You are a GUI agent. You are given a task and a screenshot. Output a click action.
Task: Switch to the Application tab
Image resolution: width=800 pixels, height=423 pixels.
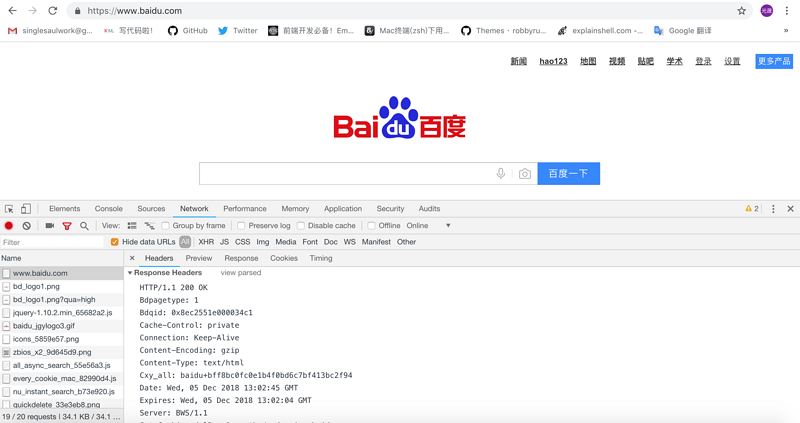tap(343, 209)
